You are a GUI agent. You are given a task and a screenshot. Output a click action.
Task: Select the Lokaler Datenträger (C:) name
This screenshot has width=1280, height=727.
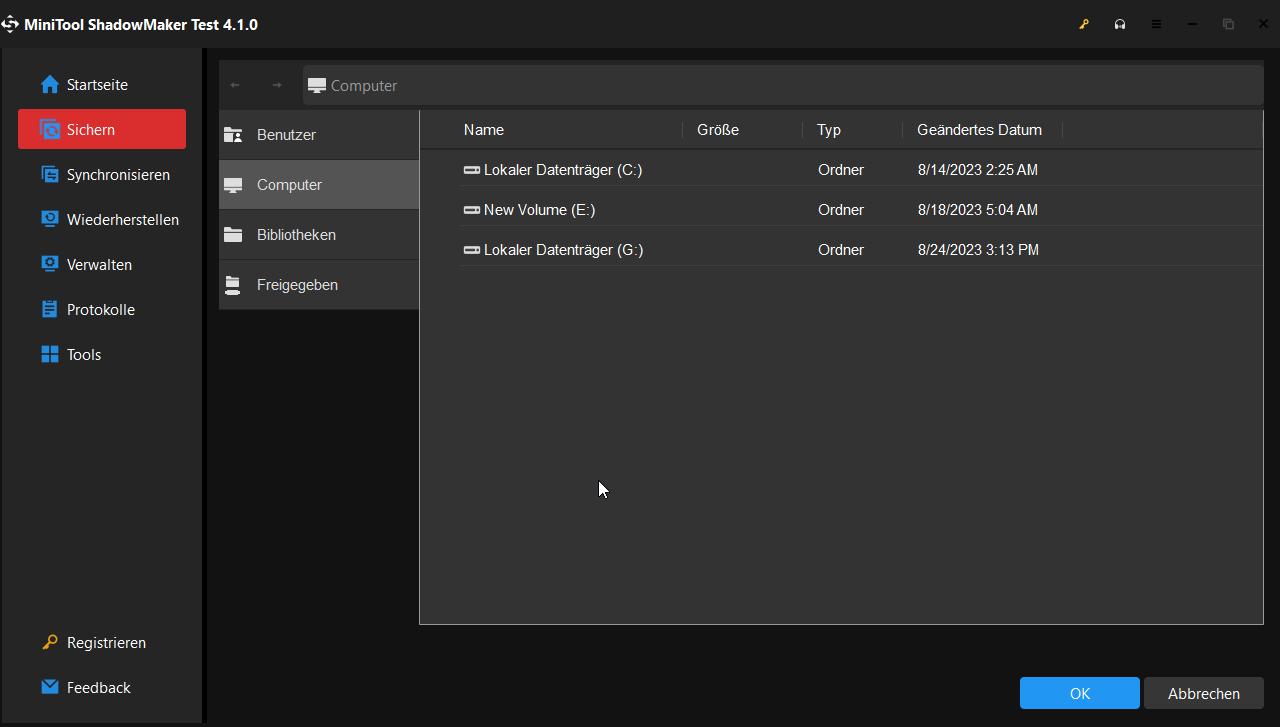563,170
